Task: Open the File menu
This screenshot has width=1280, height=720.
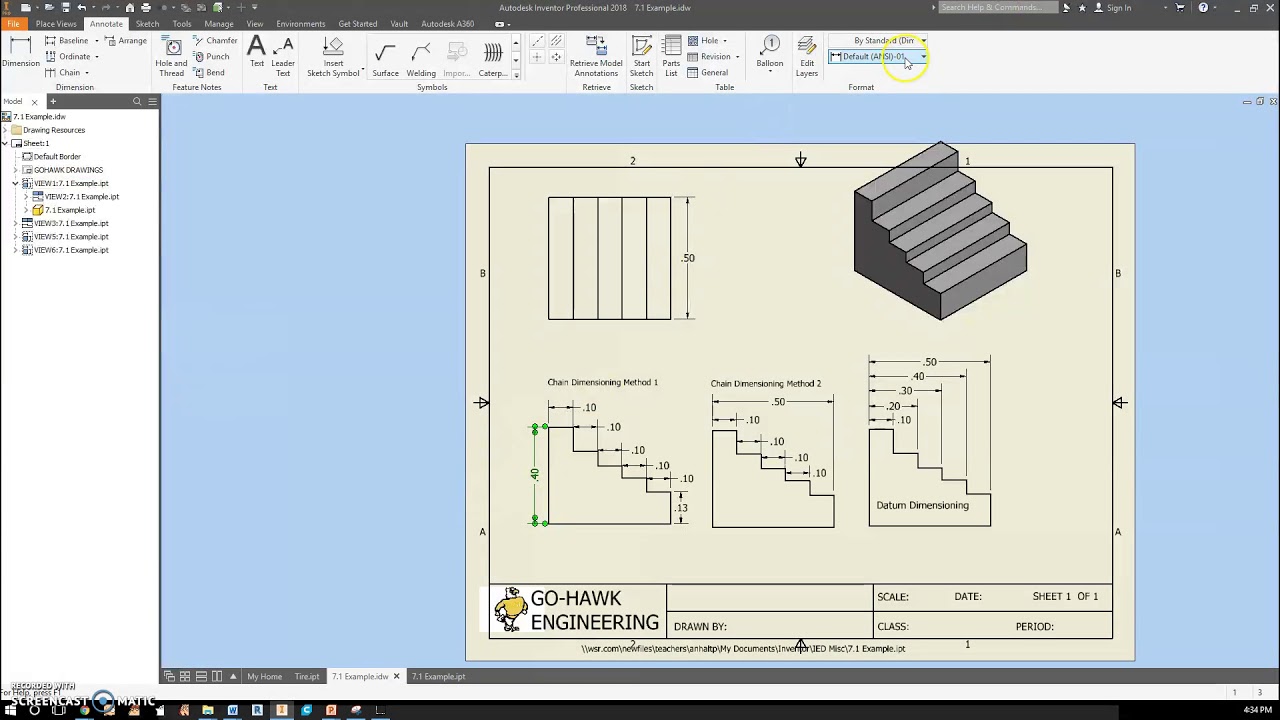Action: (x=13, y=24)
